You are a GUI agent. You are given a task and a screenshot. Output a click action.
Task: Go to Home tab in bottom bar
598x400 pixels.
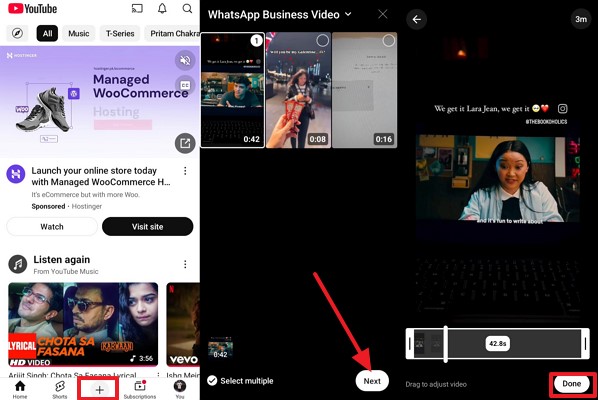tap(20, 389)
